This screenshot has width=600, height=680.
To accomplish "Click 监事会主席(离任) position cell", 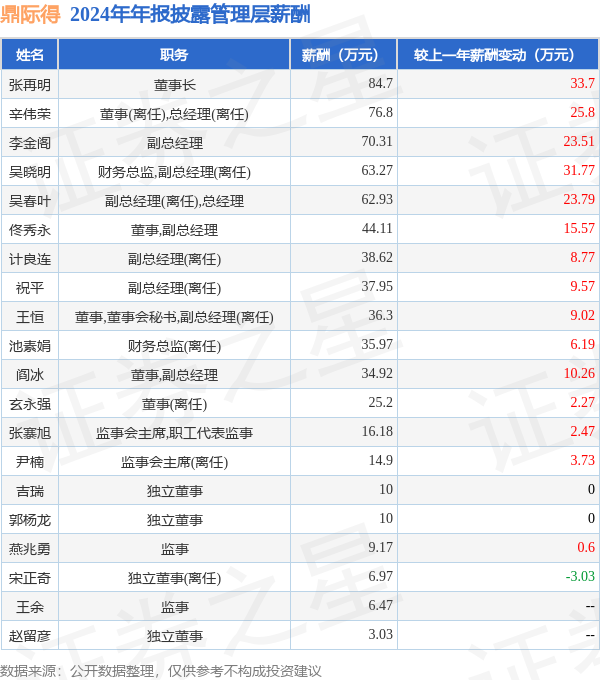I will pos(174,462).
